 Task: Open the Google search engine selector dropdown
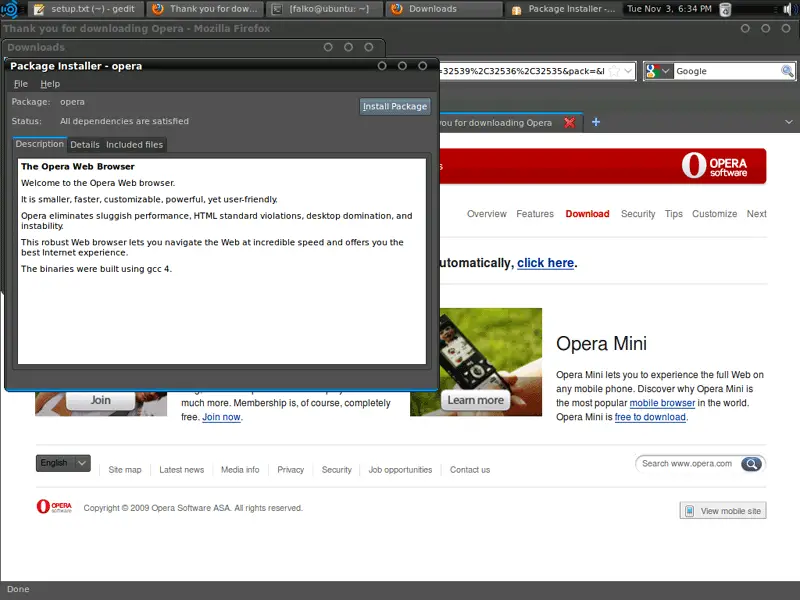(x=658, y=71)
